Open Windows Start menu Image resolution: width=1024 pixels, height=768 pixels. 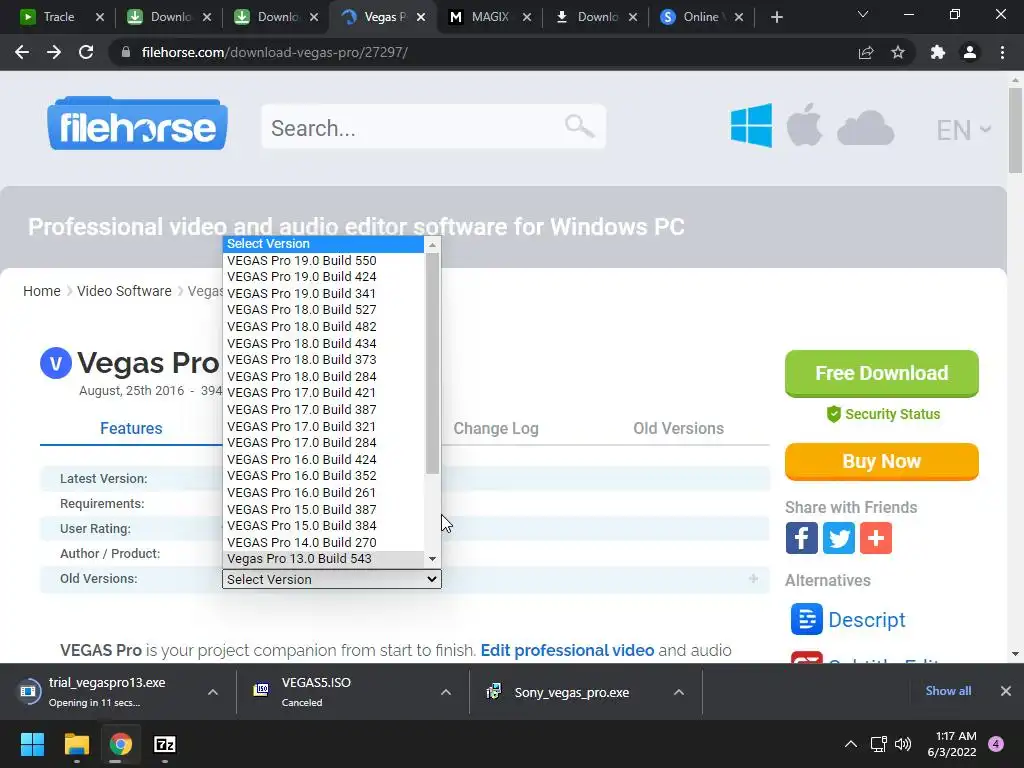tap(32, 744)
